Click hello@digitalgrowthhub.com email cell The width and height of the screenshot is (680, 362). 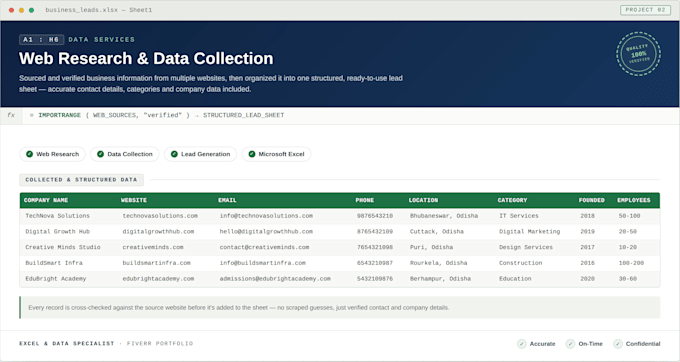[266, 232]
